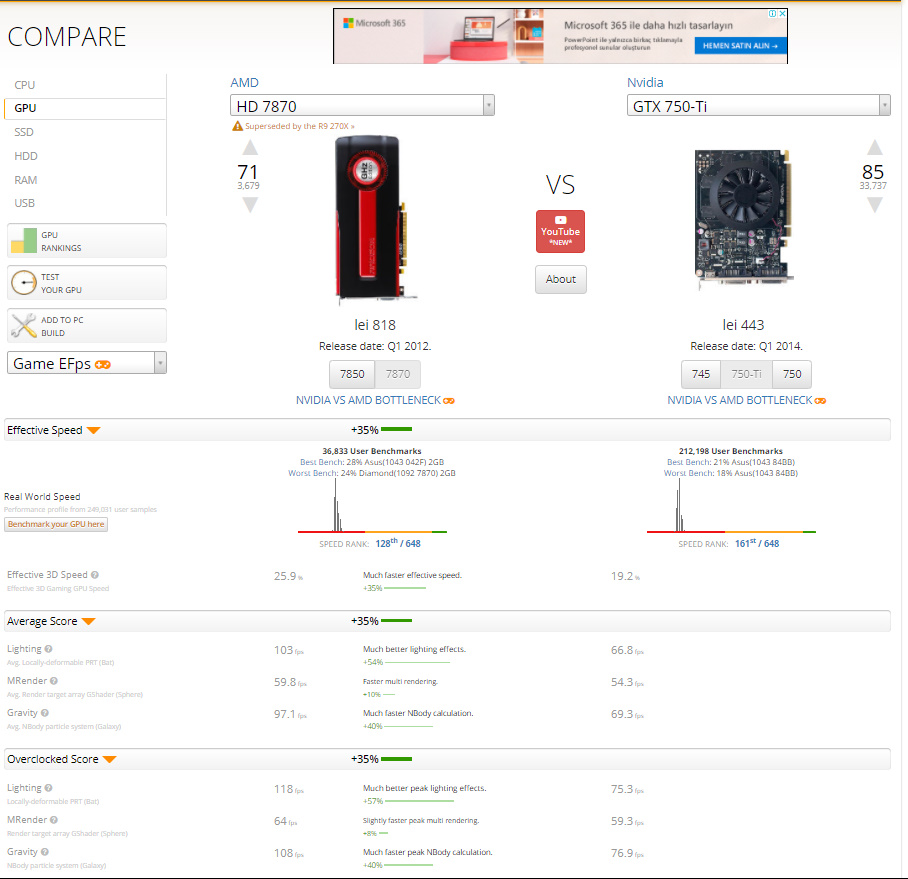Viewport: 908px width, 879px height.
Task: Collapse the Effective Speed section
Action: click(94, 430)
